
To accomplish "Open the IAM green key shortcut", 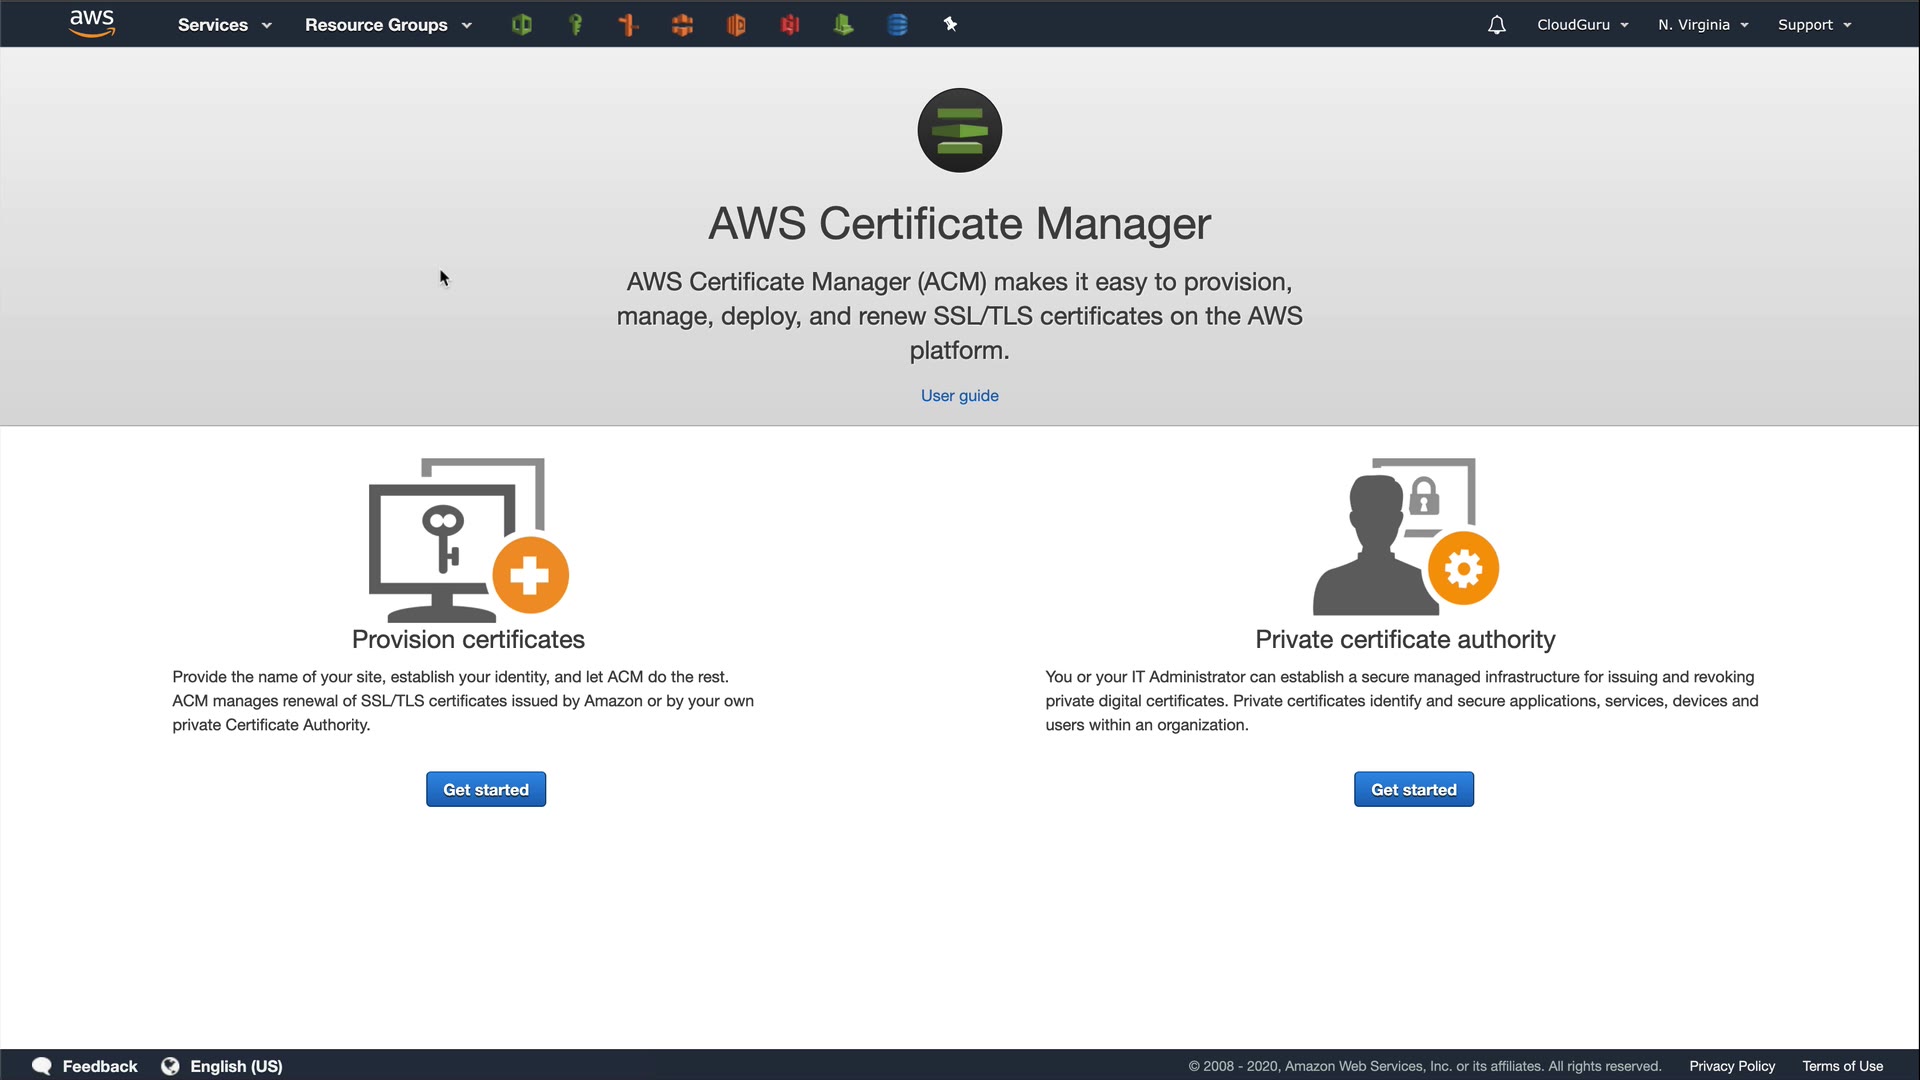I will tap(575, 25).
